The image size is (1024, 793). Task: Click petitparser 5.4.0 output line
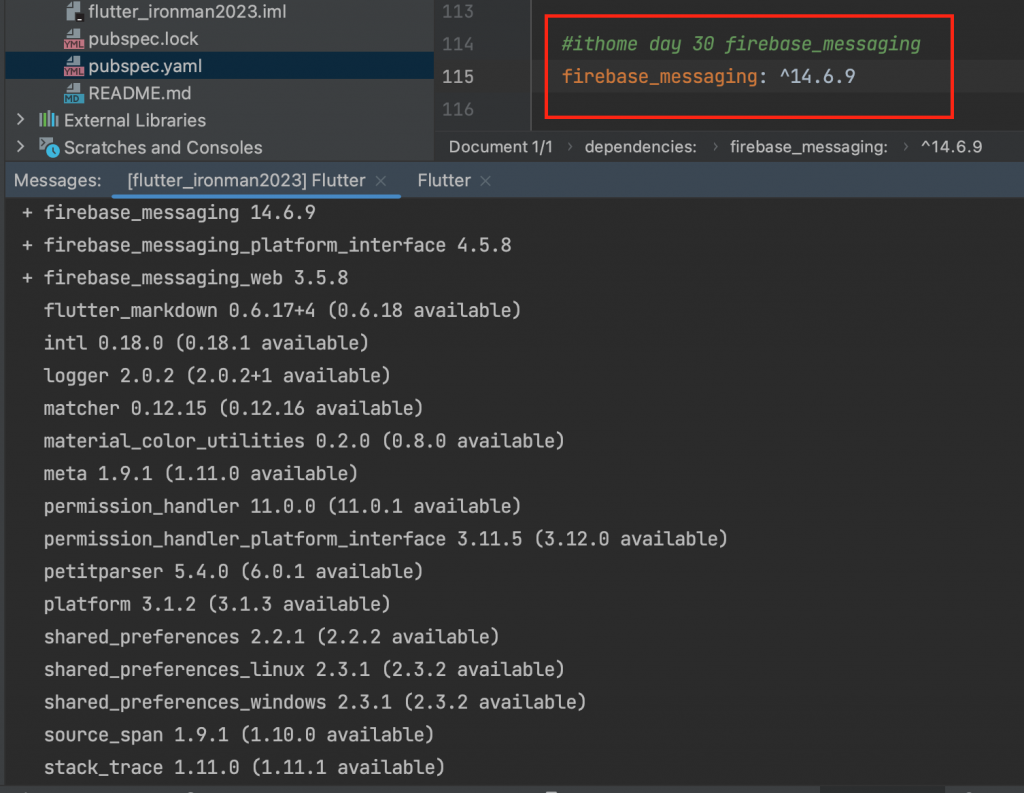point(233,572)
